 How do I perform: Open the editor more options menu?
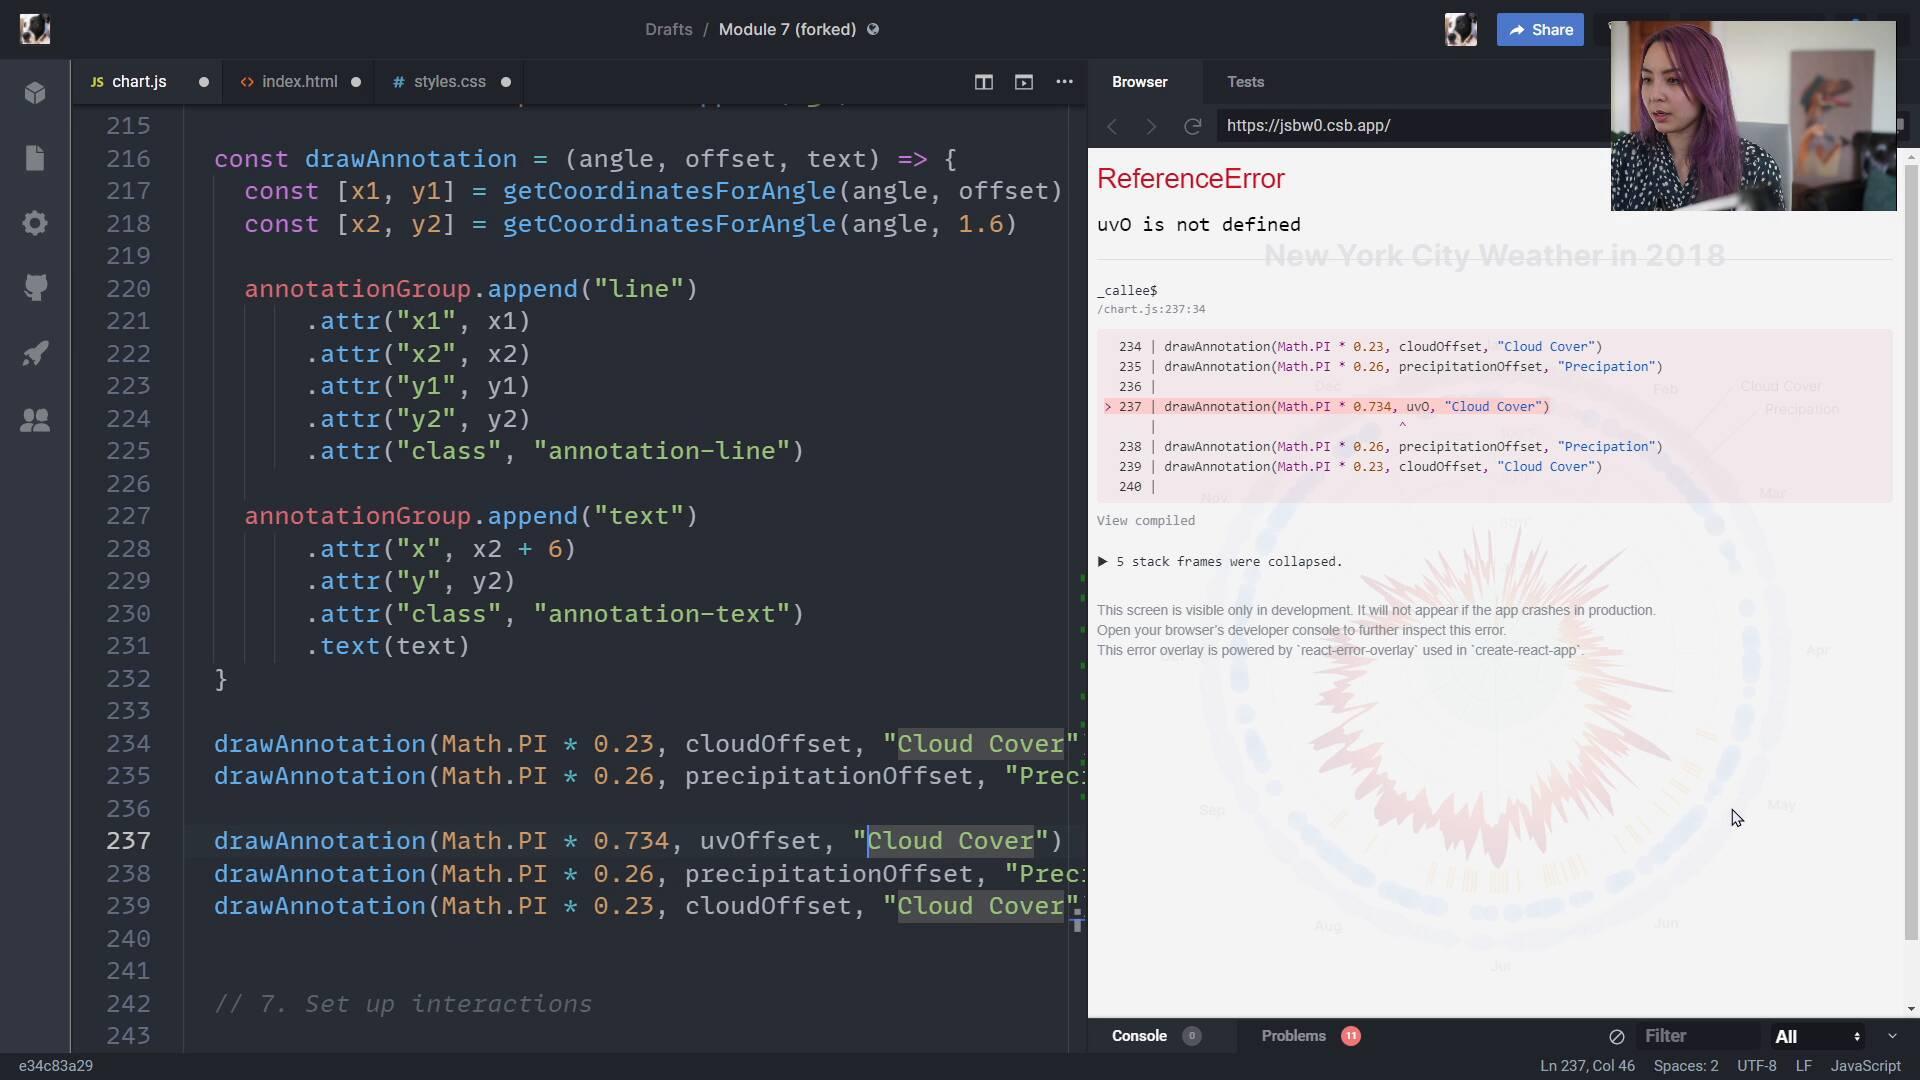pyautogui.click(x=1064, y=82)
